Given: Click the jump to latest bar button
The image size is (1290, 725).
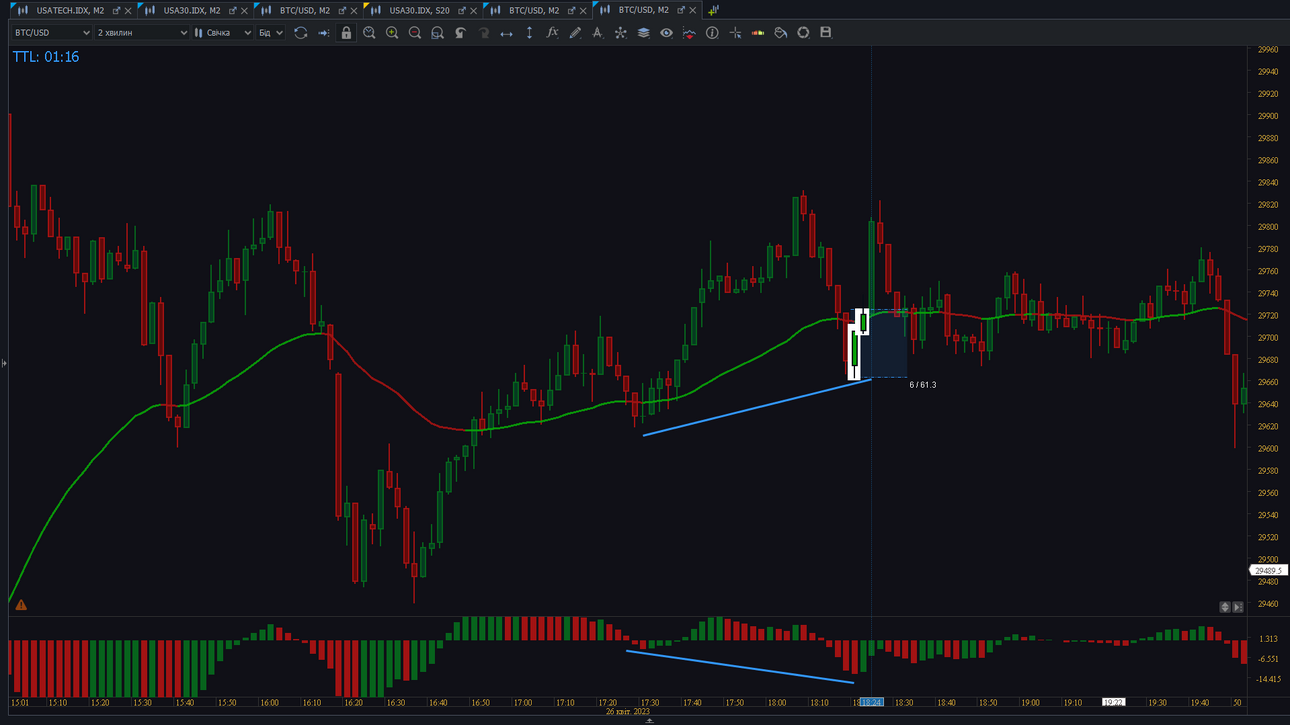Looking at the screenshot, I should [x=1238, y=607].
